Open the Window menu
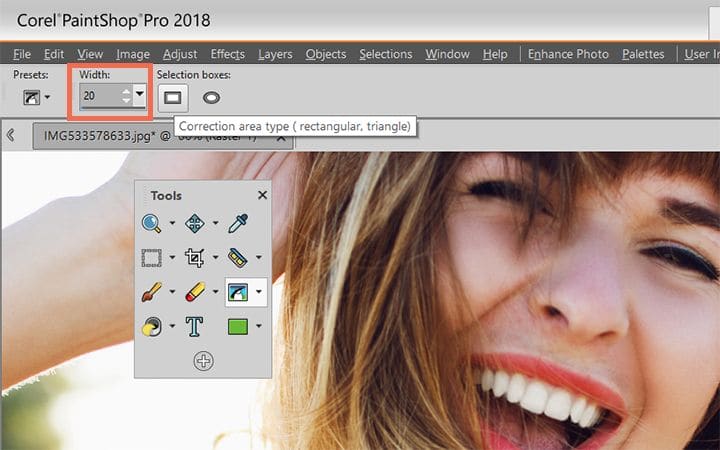The height and width of the screenshot is (450, 720). pos(447,54)
